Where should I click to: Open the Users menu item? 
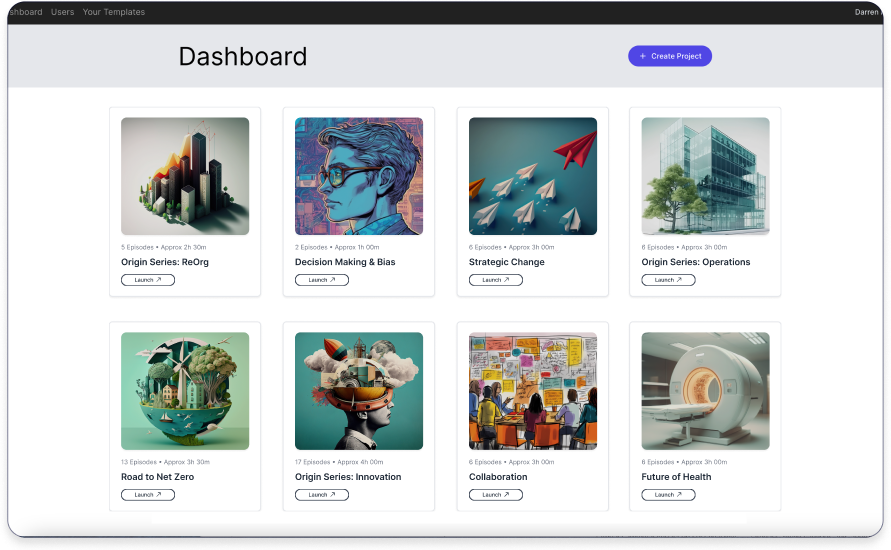click(x=63, y=12)
